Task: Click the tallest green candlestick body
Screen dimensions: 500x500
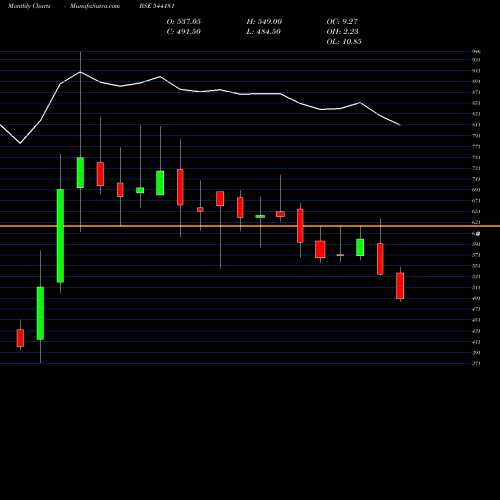Action: 60,236
